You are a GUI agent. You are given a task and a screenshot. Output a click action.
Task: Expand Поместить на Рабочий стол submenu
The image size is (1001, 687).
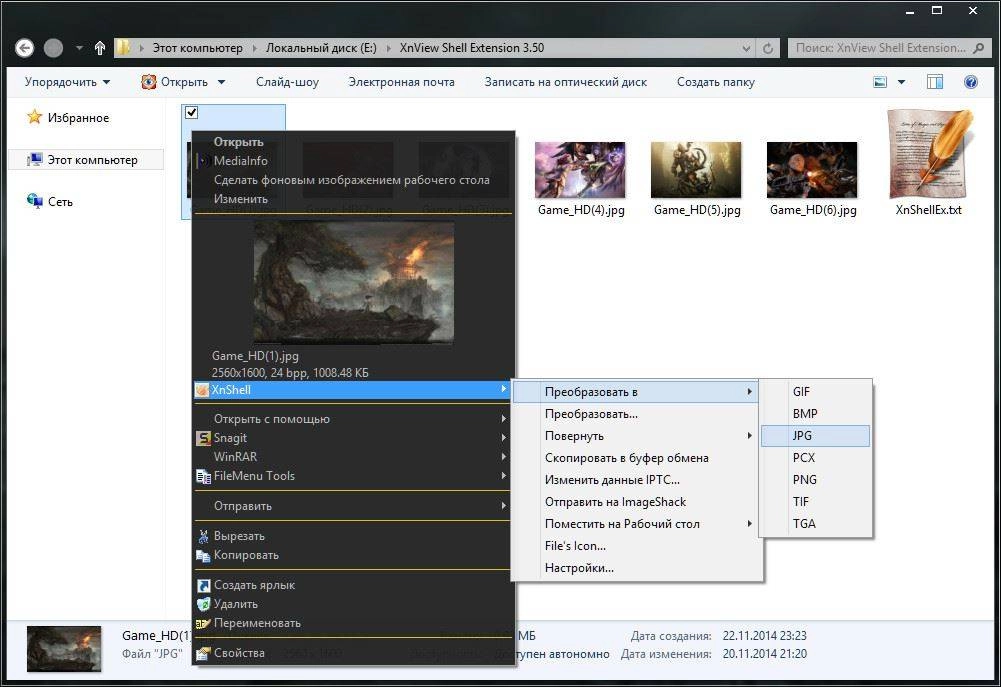[636, 524]
